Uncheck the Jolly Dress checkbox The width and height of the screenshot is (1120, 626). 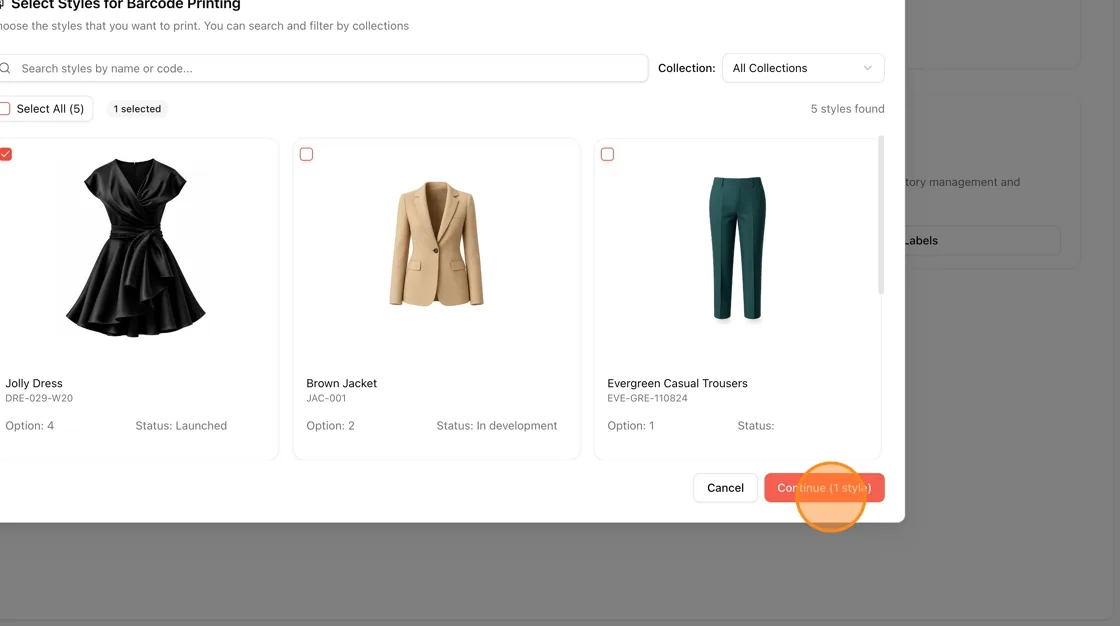[x=6, y=154]
